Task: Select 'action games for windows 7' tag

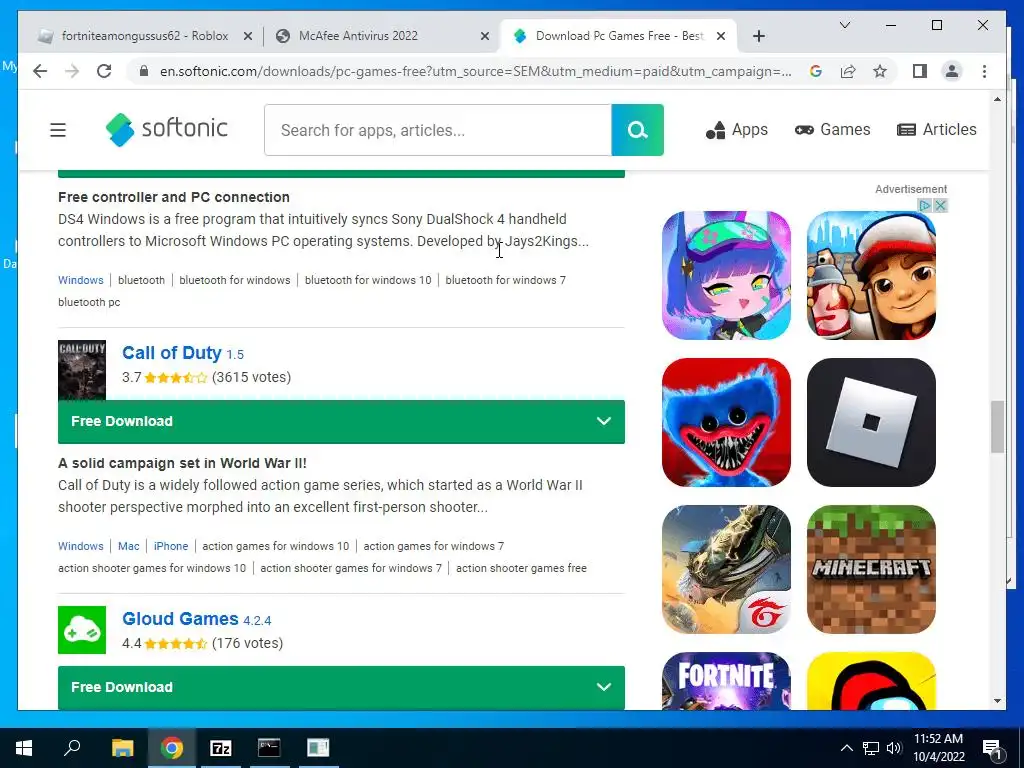Action: (x=434, y=546)
